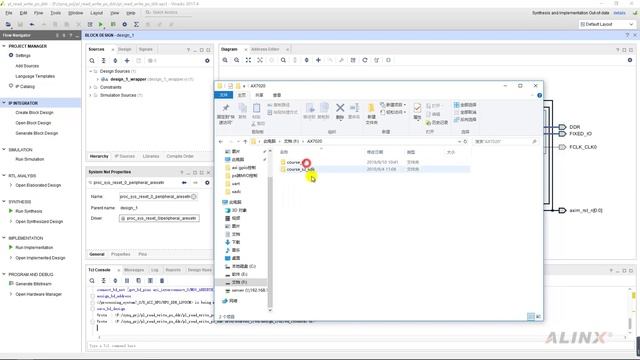Switch to Messages tab

point(134,270)
